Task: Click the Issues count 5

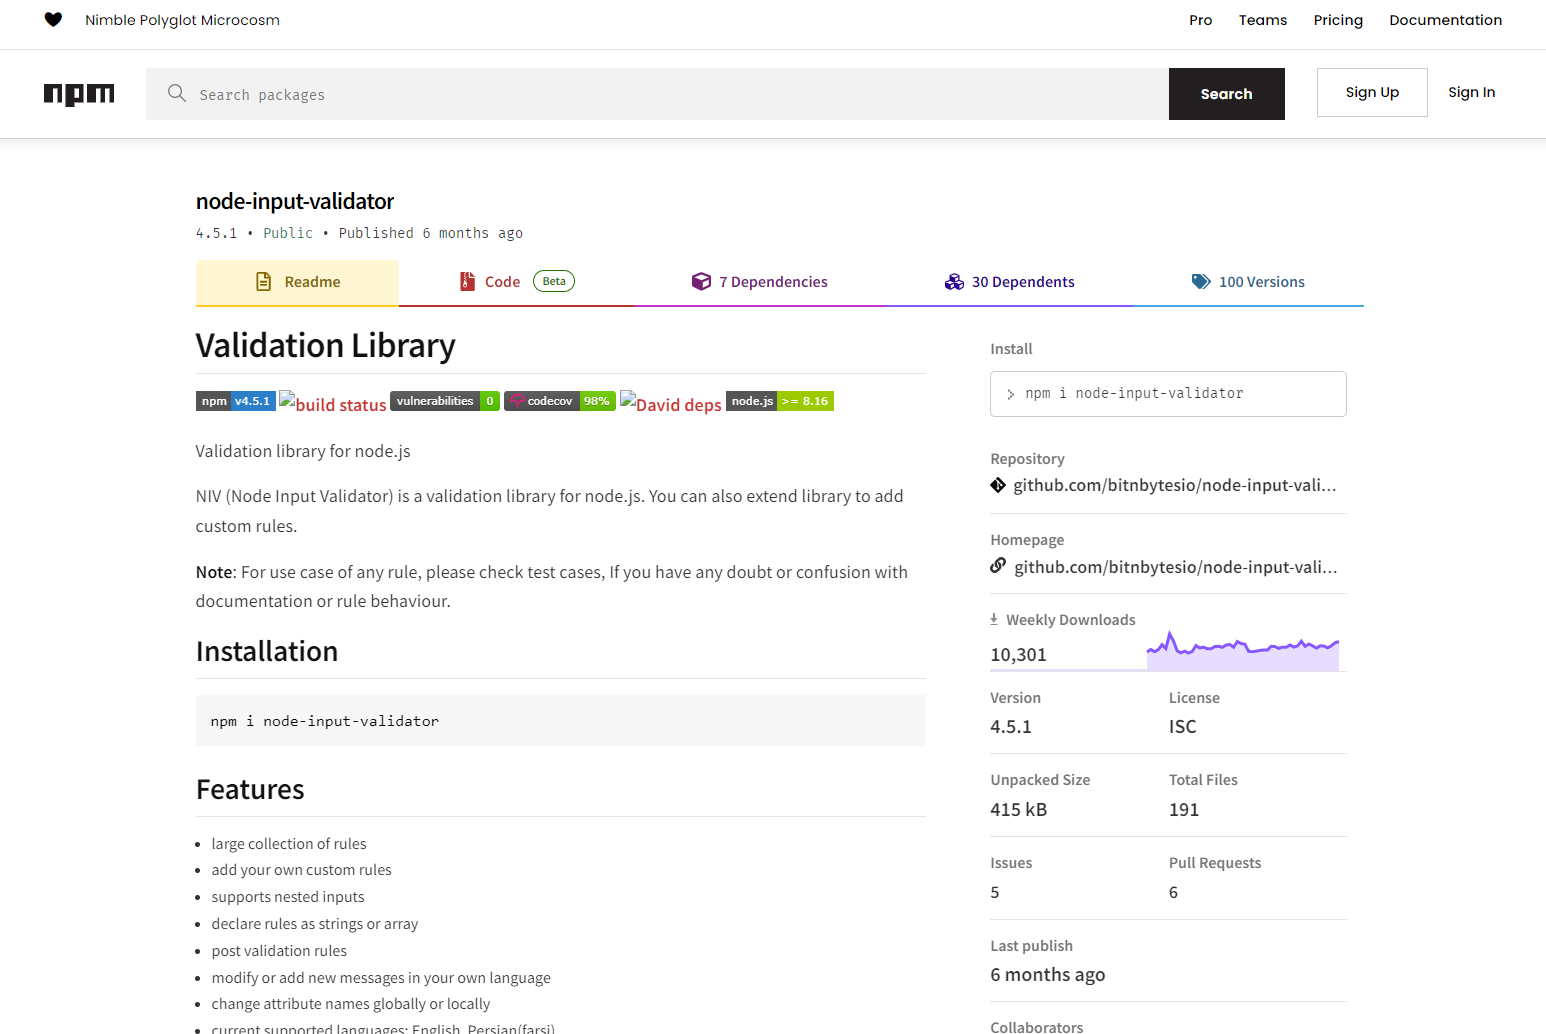Action: [x=995, y=893]
